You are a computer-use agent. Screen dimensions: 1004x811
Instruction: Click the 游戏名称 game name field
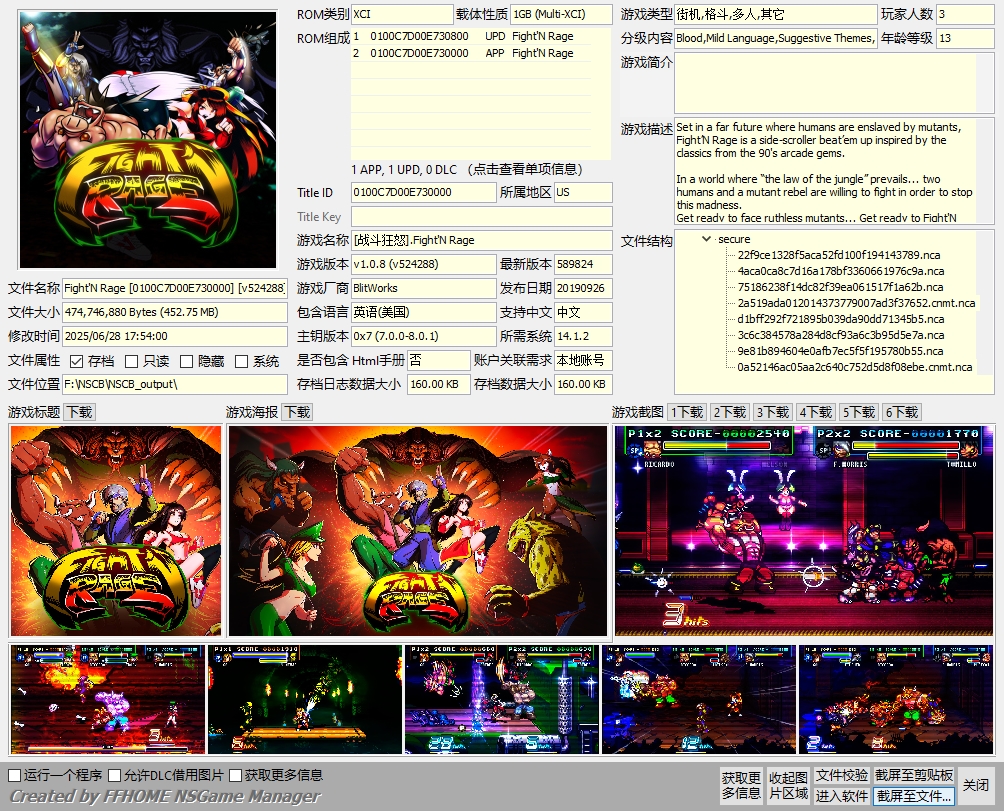(x=482, y=241)
